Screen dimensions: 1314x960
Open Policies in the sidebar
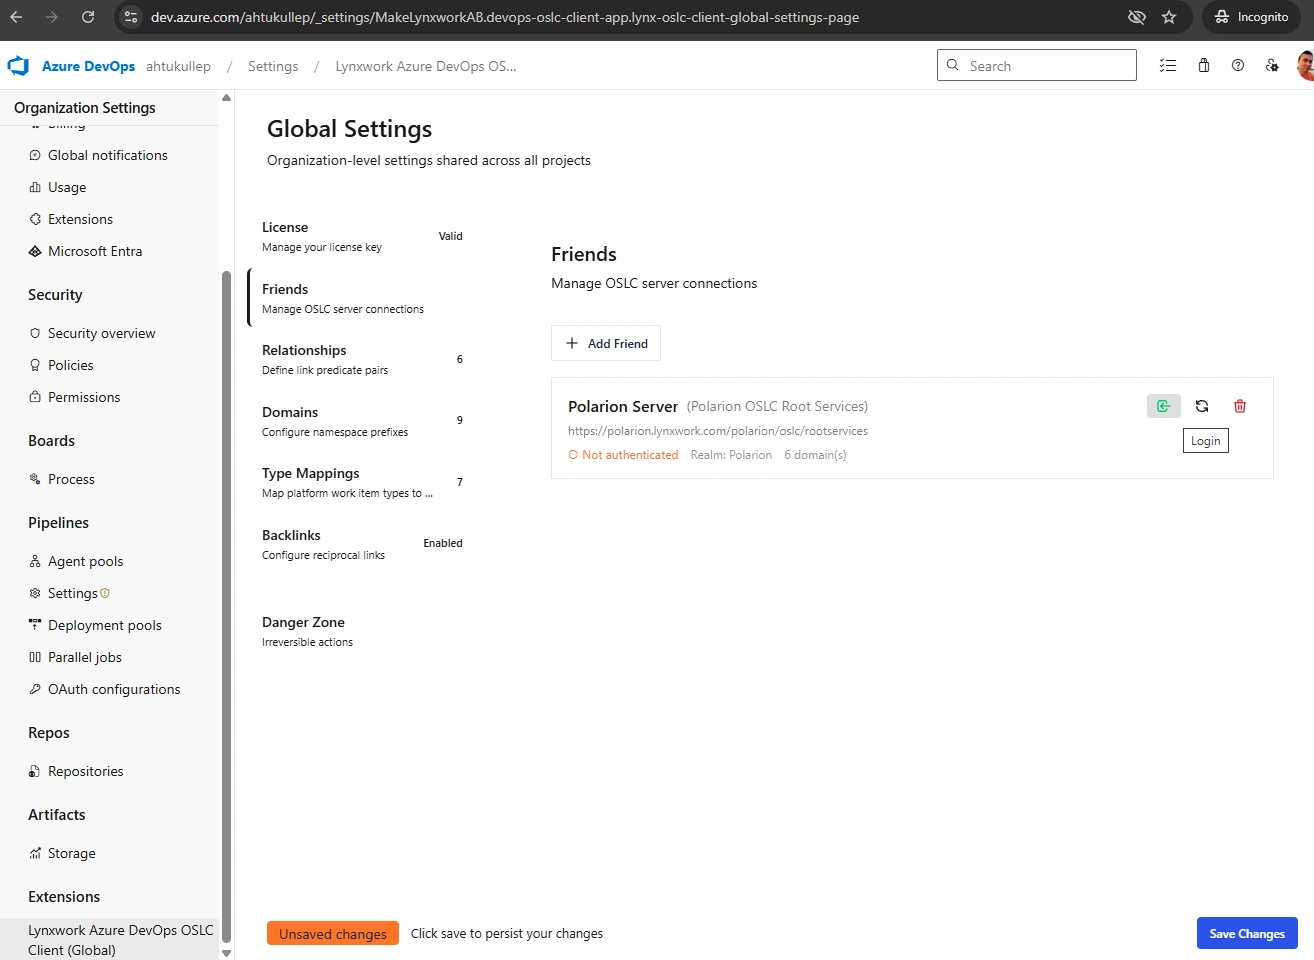[x=70, y=365]
